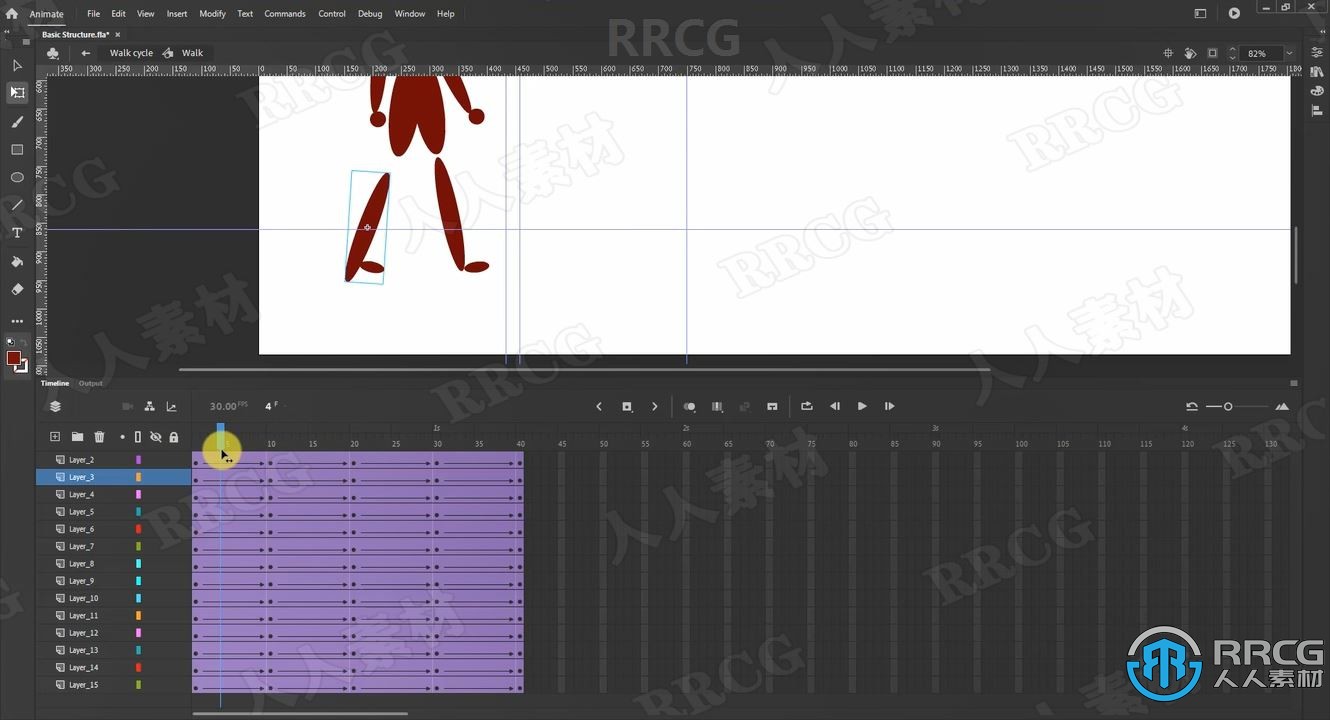This screenshot has width=1330, height=720.
Task: Toggle view only active layer
Action: coord(55,406)
